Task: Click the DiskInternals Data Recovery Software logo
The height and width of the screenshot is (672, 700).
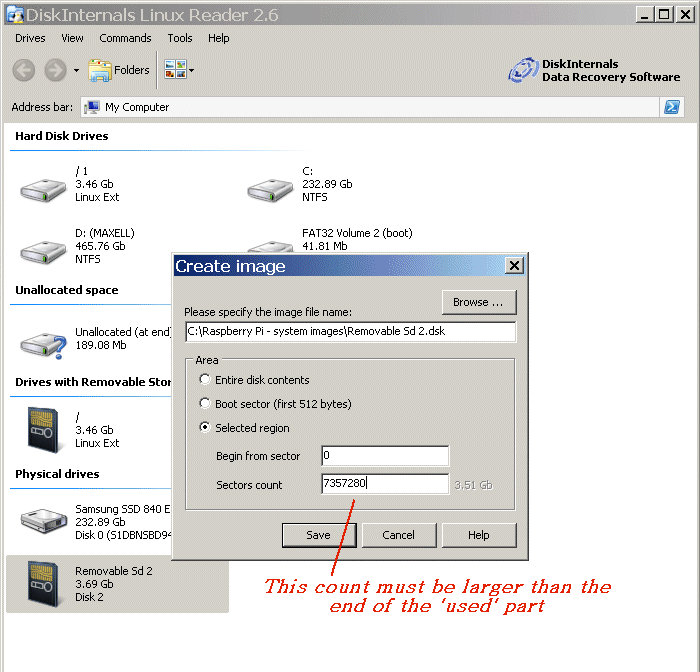Action: click(594, 71)
